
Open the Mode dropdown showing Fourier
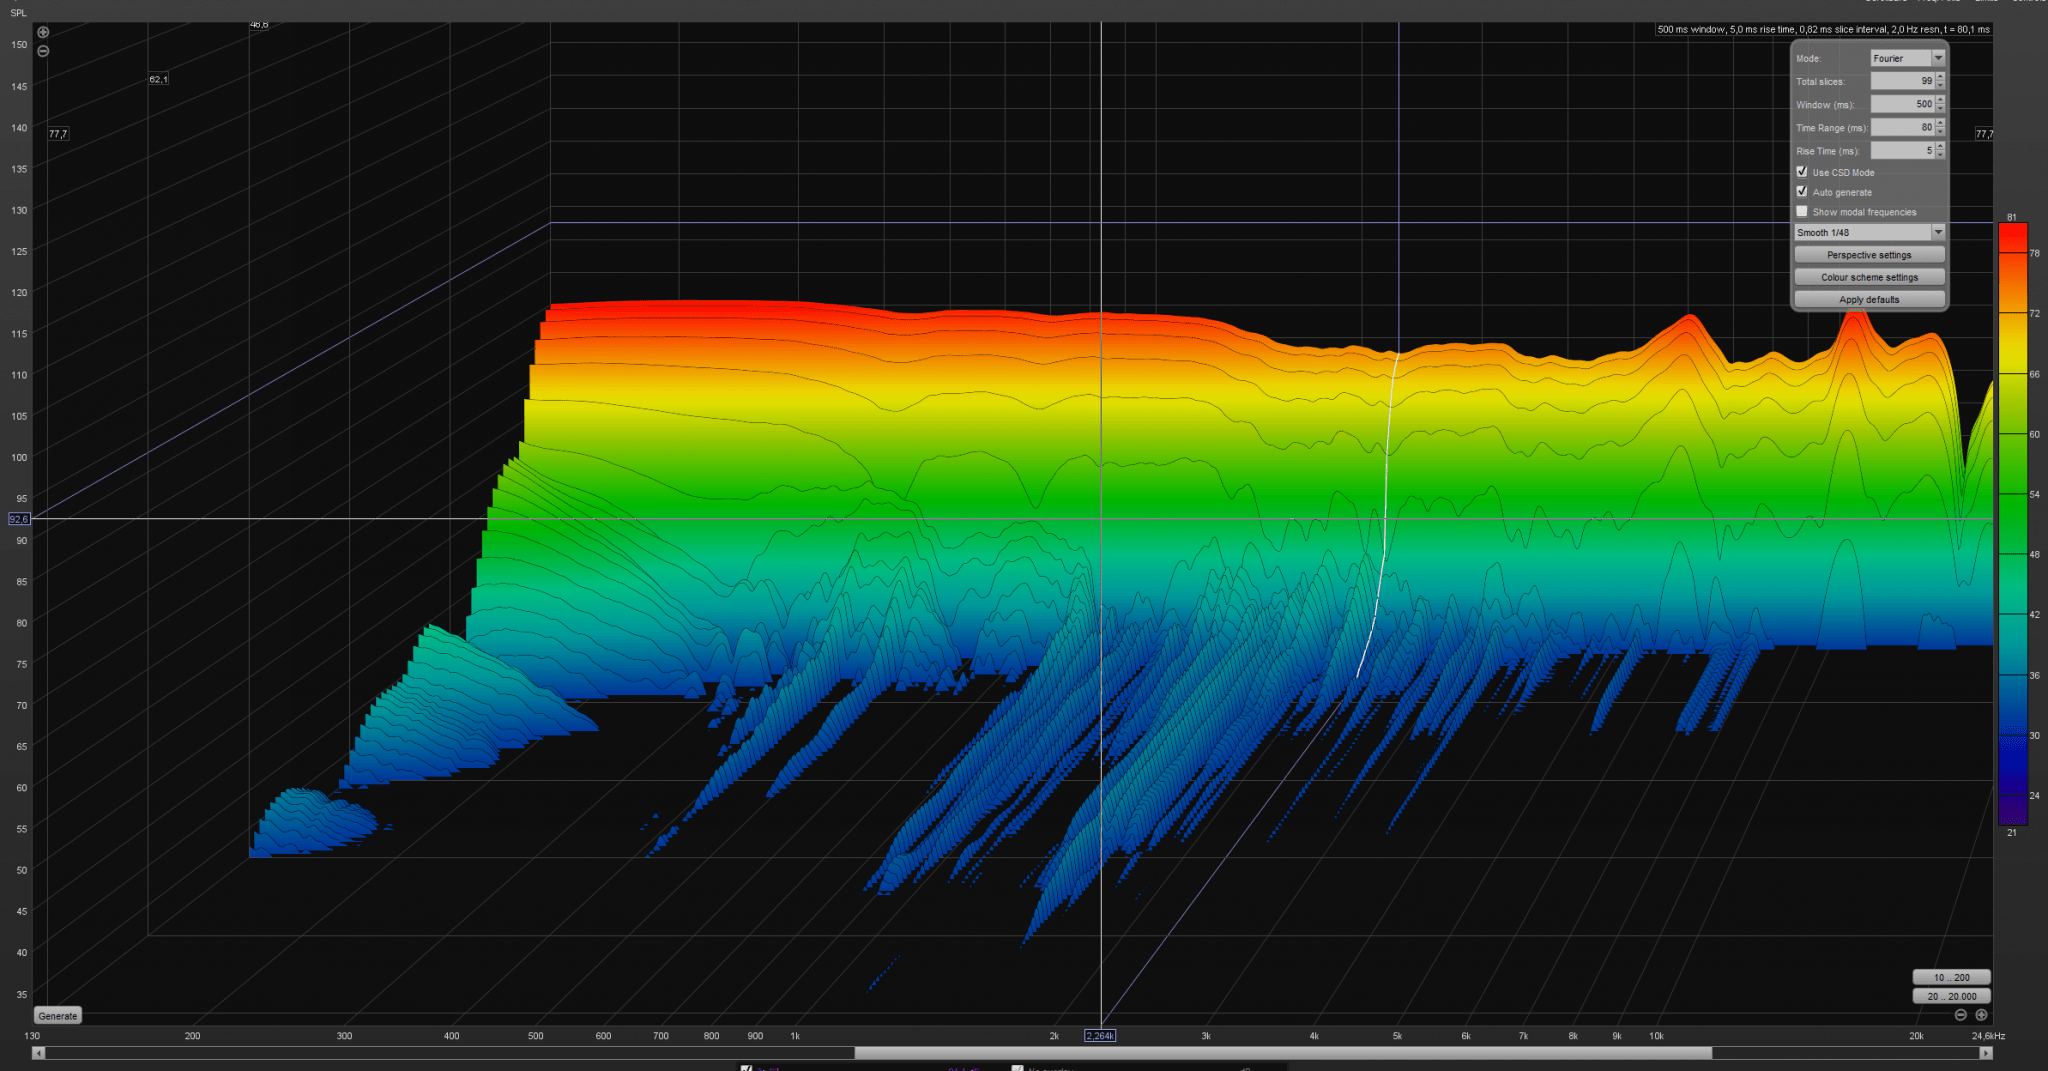[x=1908, y=58]
